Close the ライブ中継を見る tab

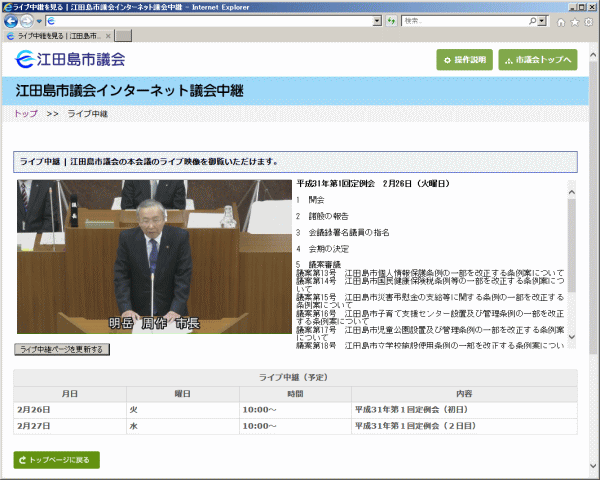coord(108,36)
